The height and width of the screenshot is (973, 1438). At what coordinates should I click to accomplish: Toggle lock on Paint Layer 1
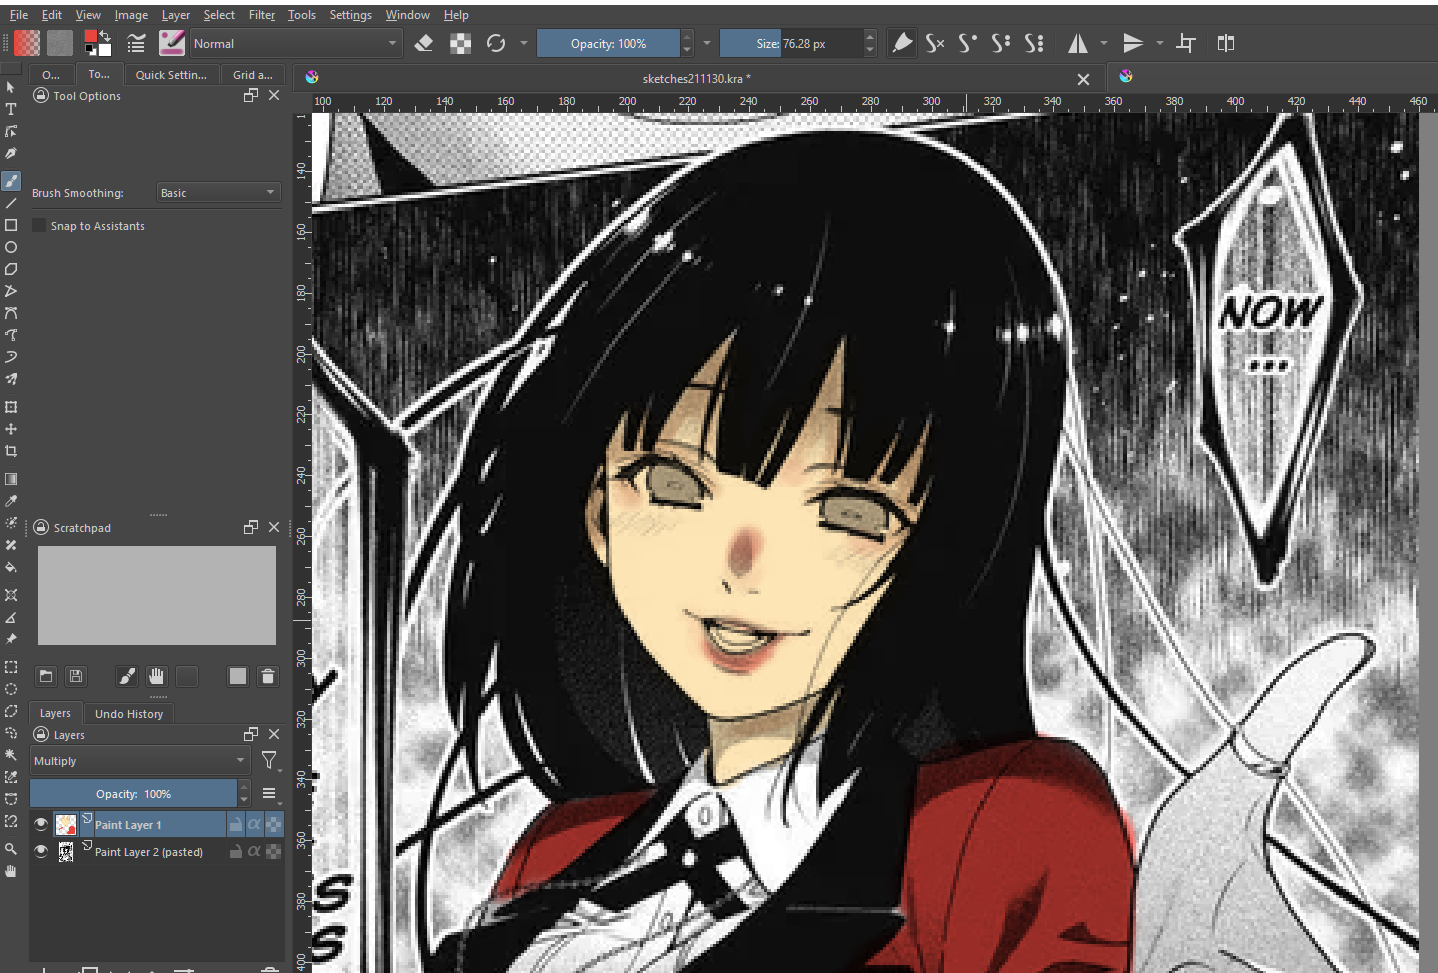click(x=236, y=824)
